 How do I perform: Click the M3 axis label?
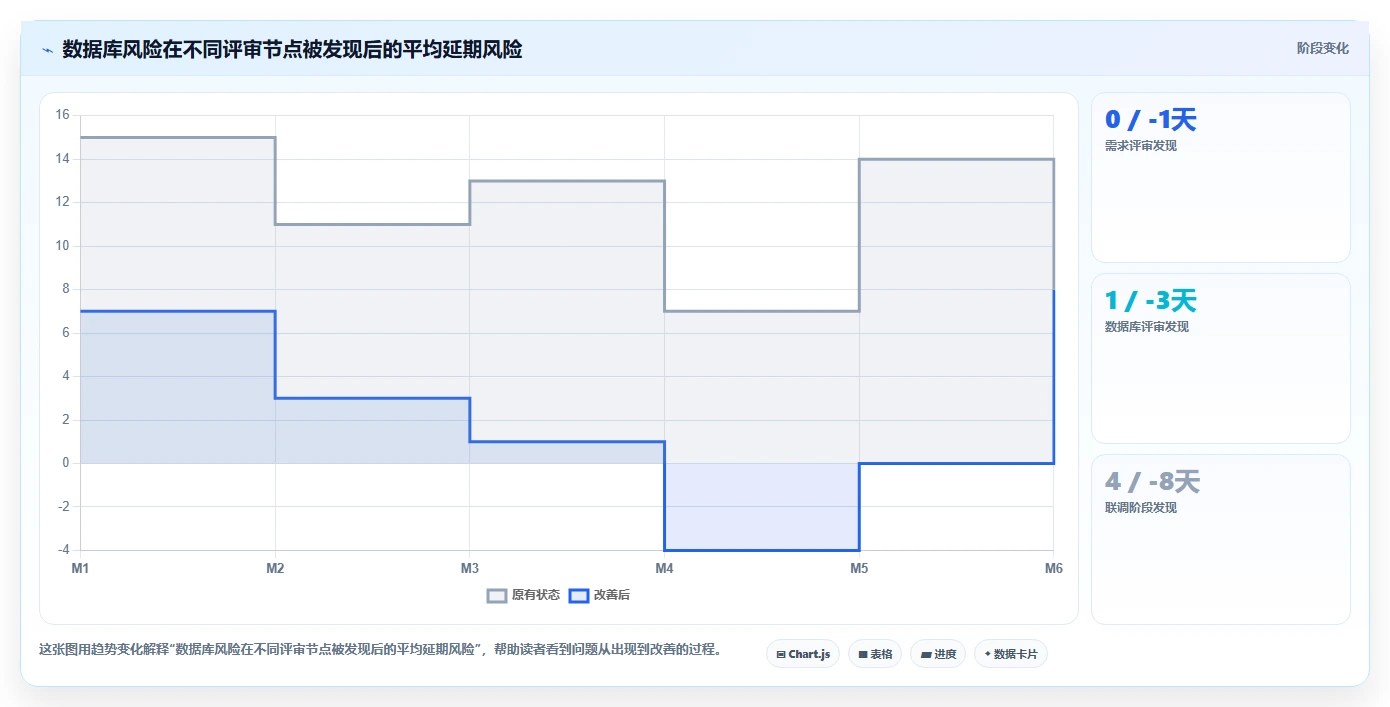pyautogui.click(x=469, y=568)
